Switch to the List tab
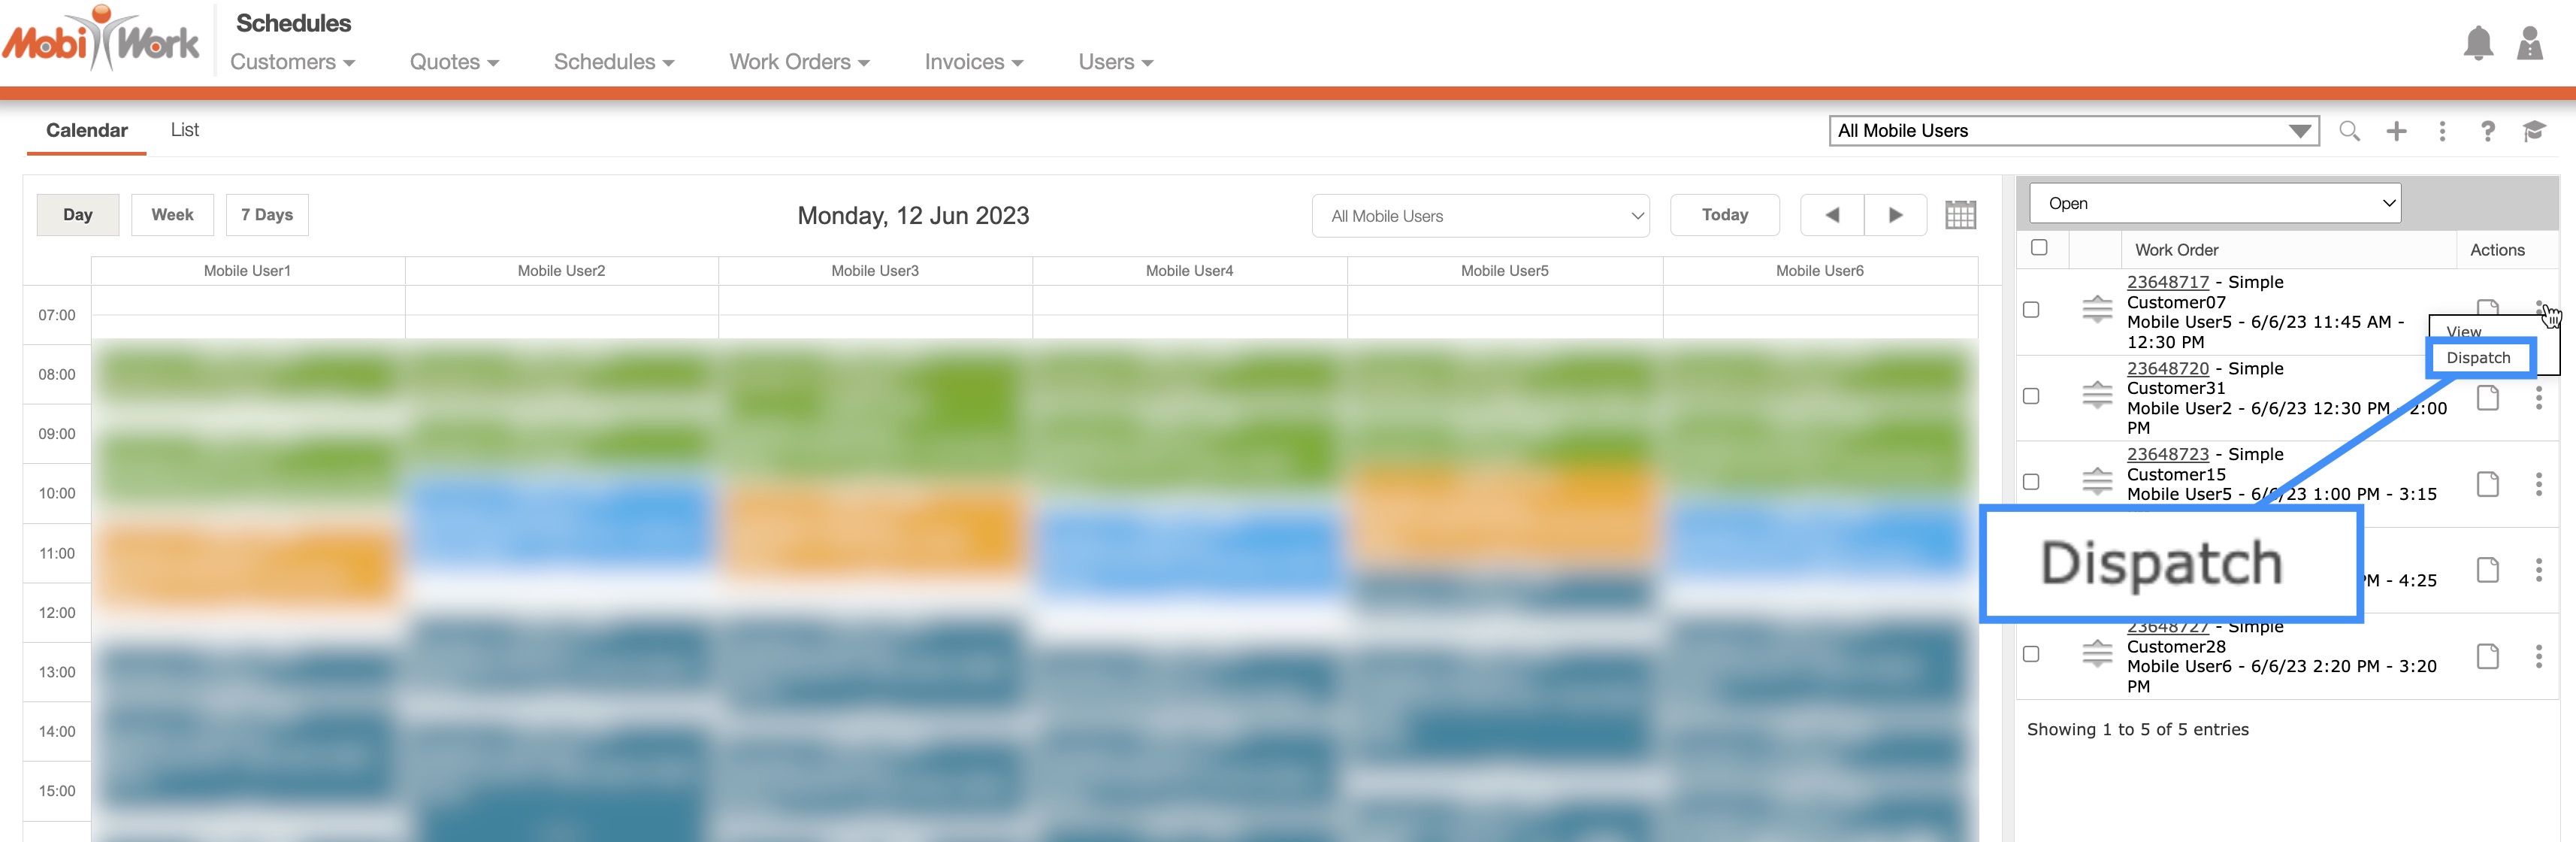The image size is (2576, 842). pyautogui.click(x=184, y=130)
